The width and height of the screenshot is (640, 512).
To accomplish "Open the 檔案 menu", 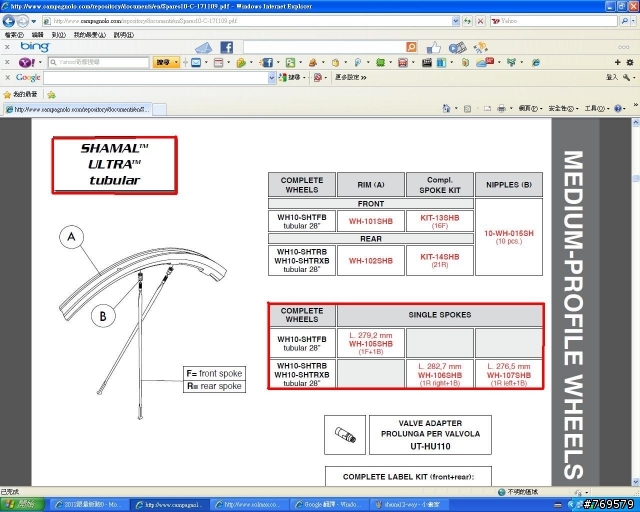I will tap(14, 35).
